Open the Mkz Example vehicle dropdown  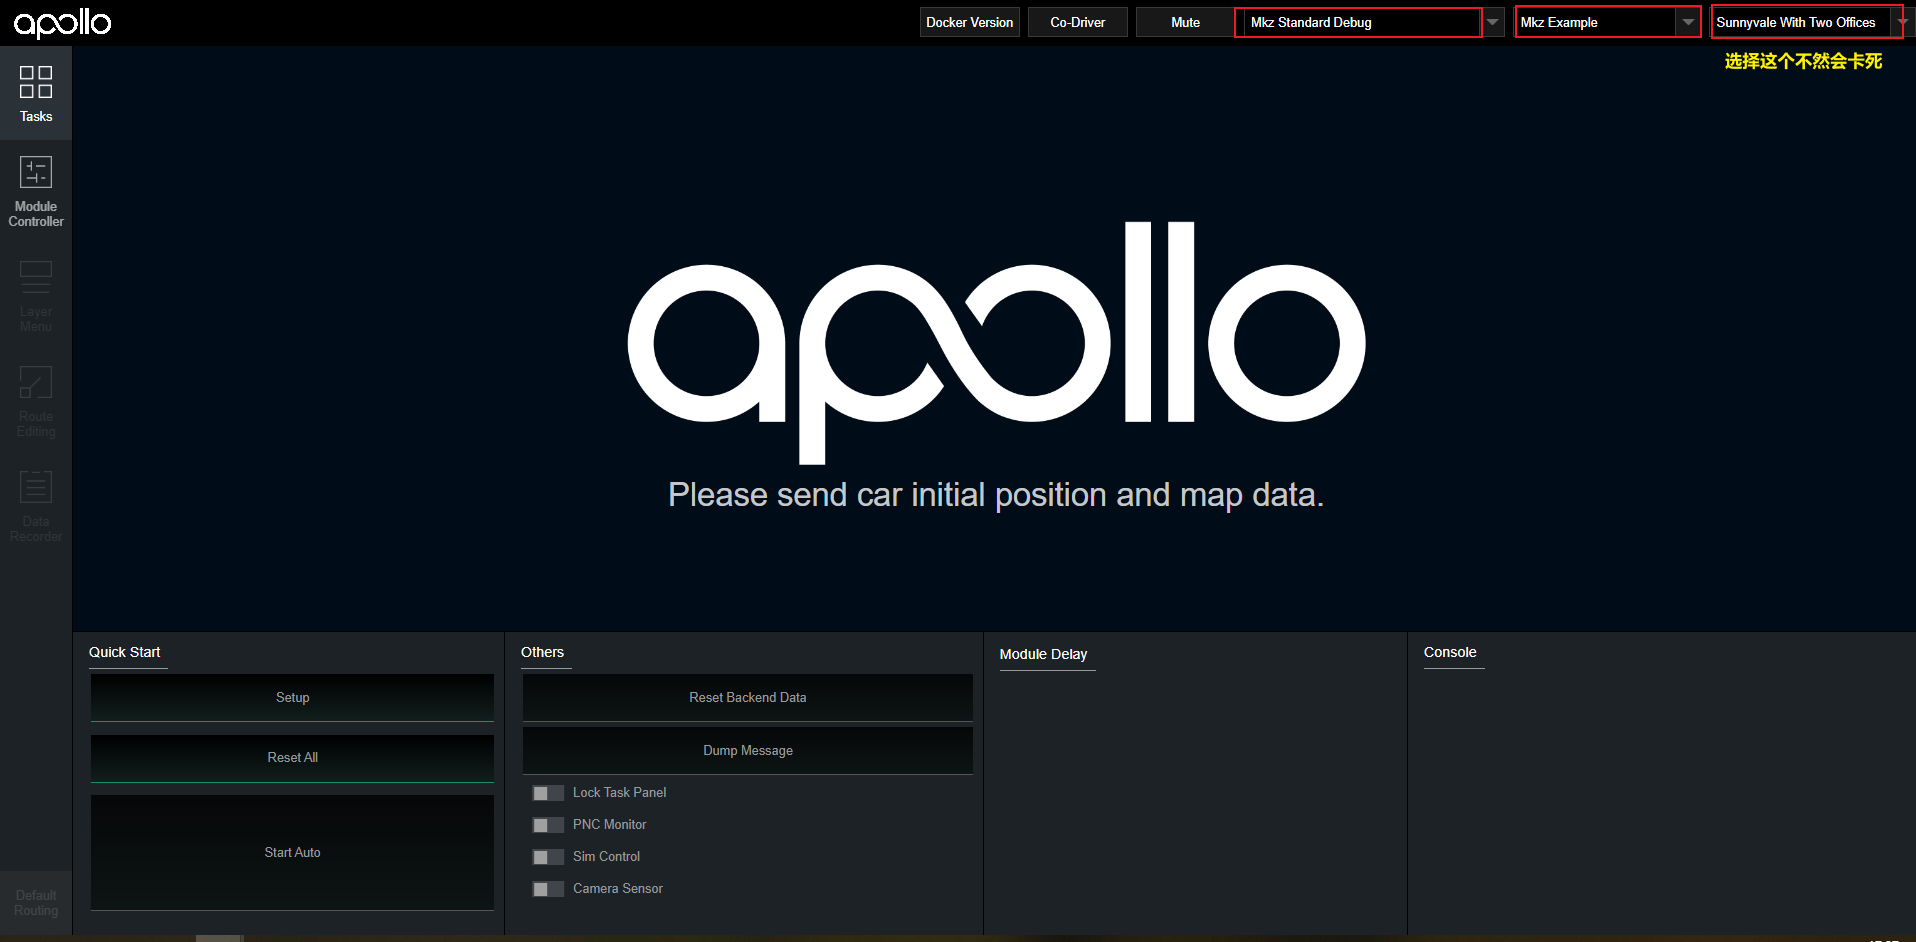(1687, 21)
